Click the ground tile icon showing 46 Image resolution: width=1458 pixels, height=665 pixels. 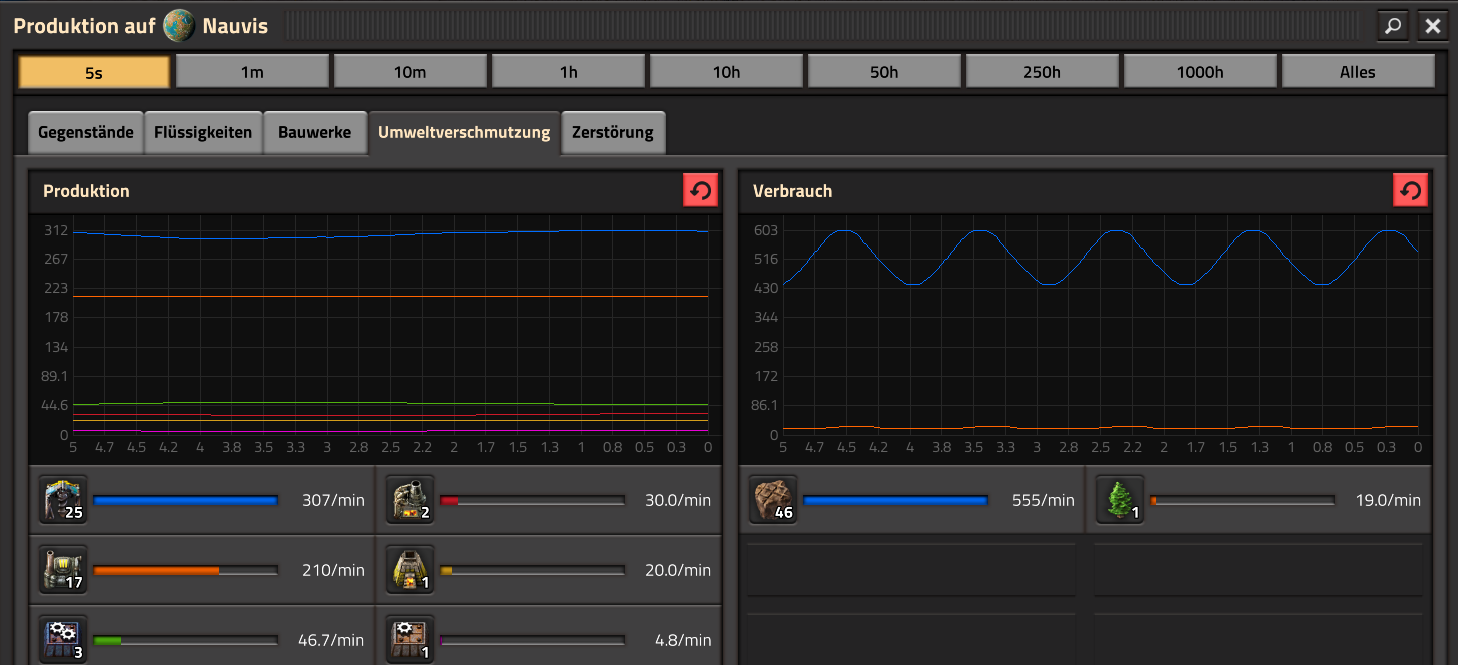773,500
